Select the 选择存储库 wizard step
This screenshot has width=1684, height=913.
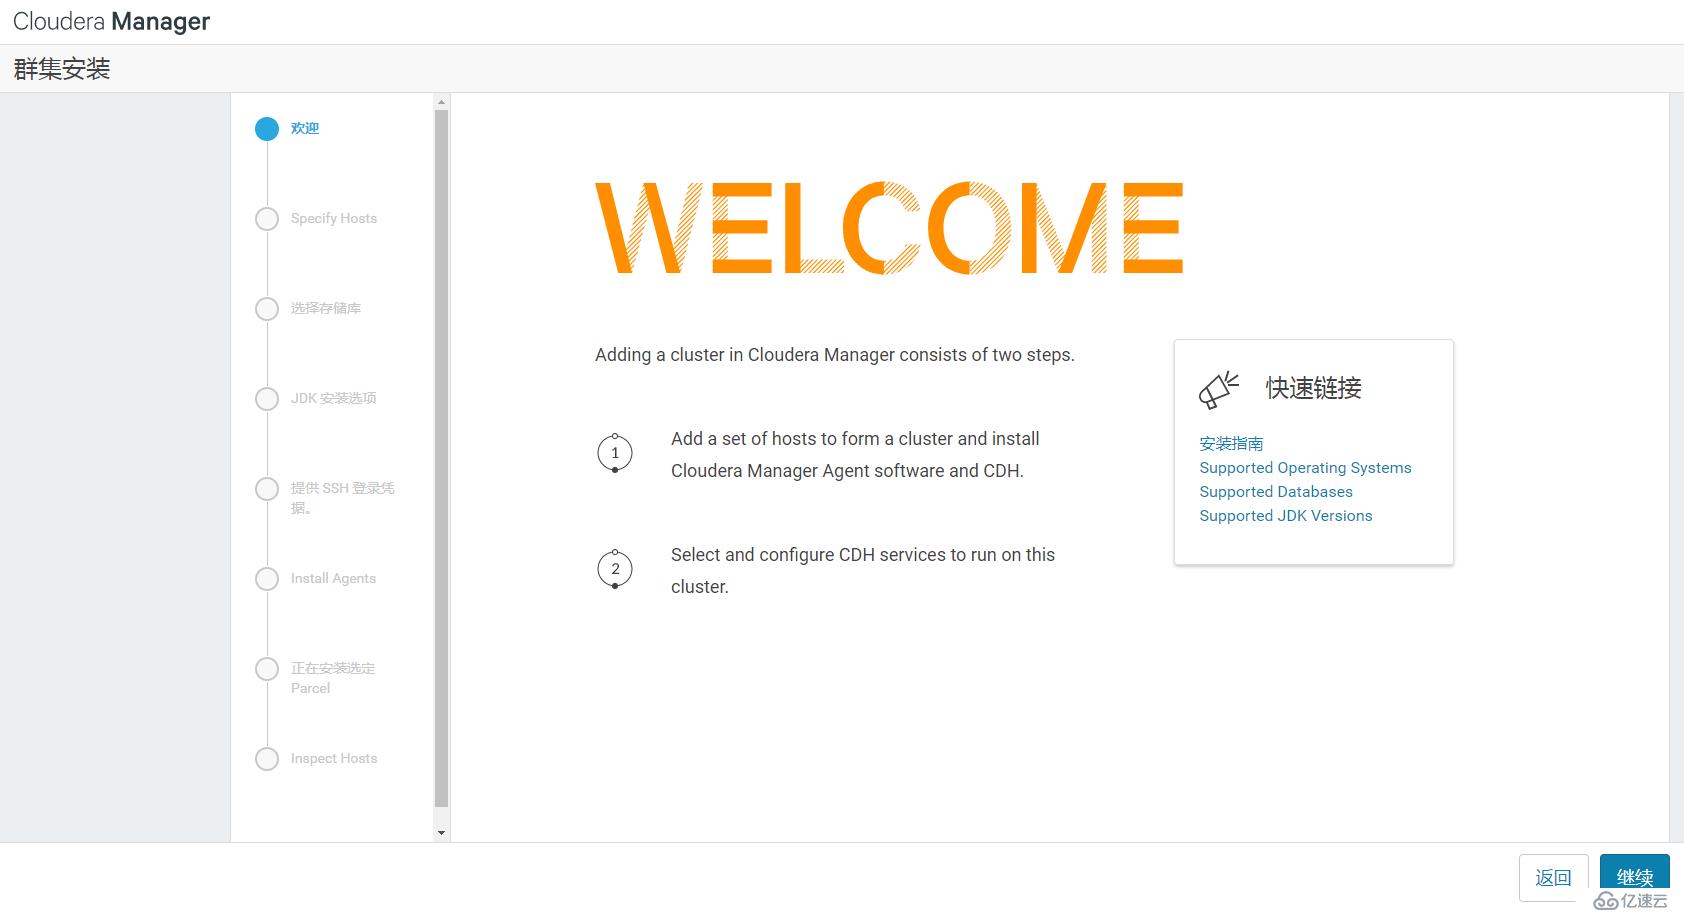(x=326, y=308)
